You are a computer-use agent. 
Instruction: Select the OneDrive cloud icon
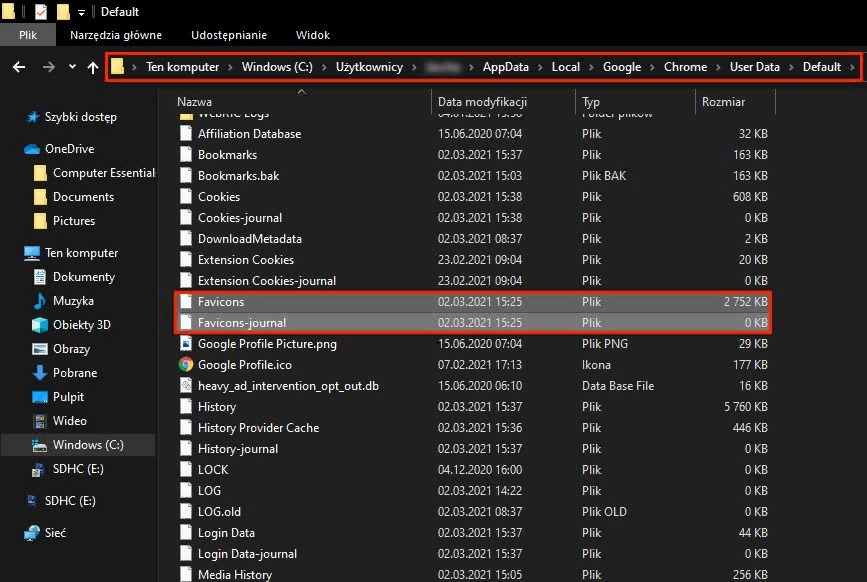click(32, 149)
